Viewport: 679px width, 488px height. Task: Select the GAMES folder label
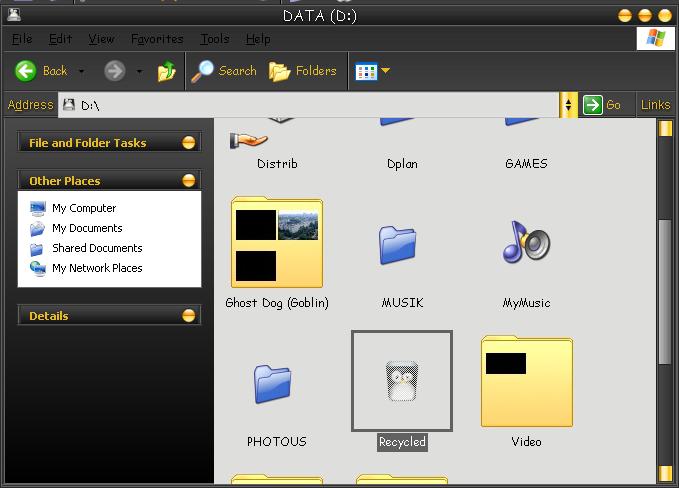[x=526, y=163]
